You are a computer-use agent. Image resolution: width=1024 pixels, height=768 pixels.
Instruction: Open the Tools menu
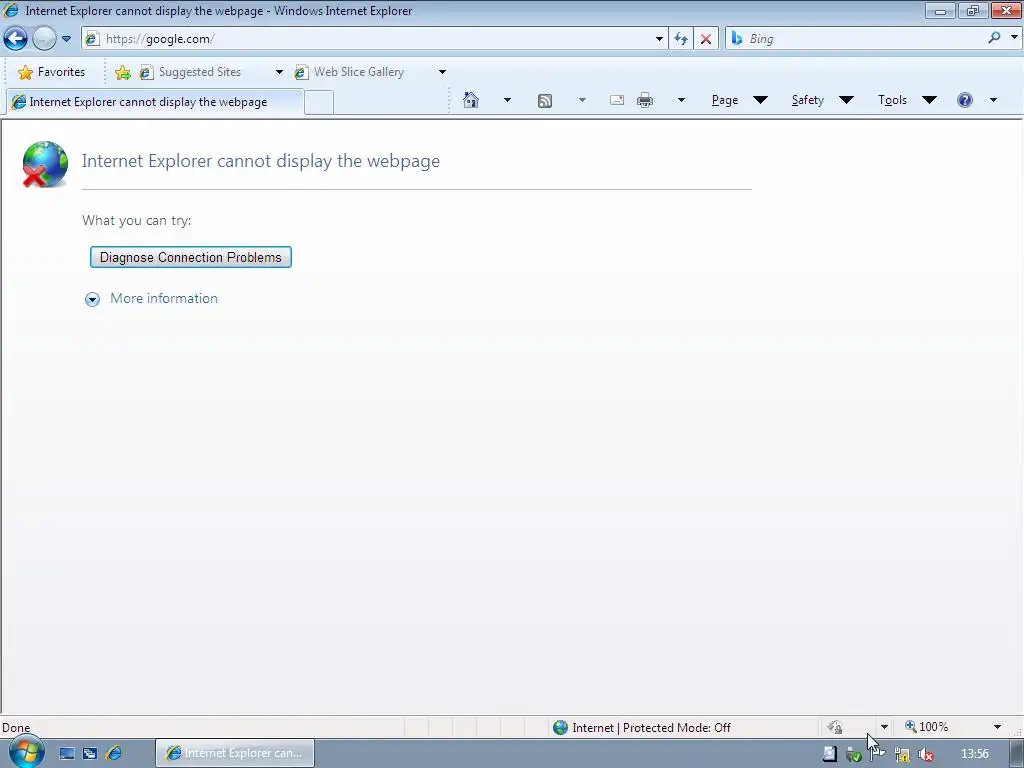coord(906,100)
